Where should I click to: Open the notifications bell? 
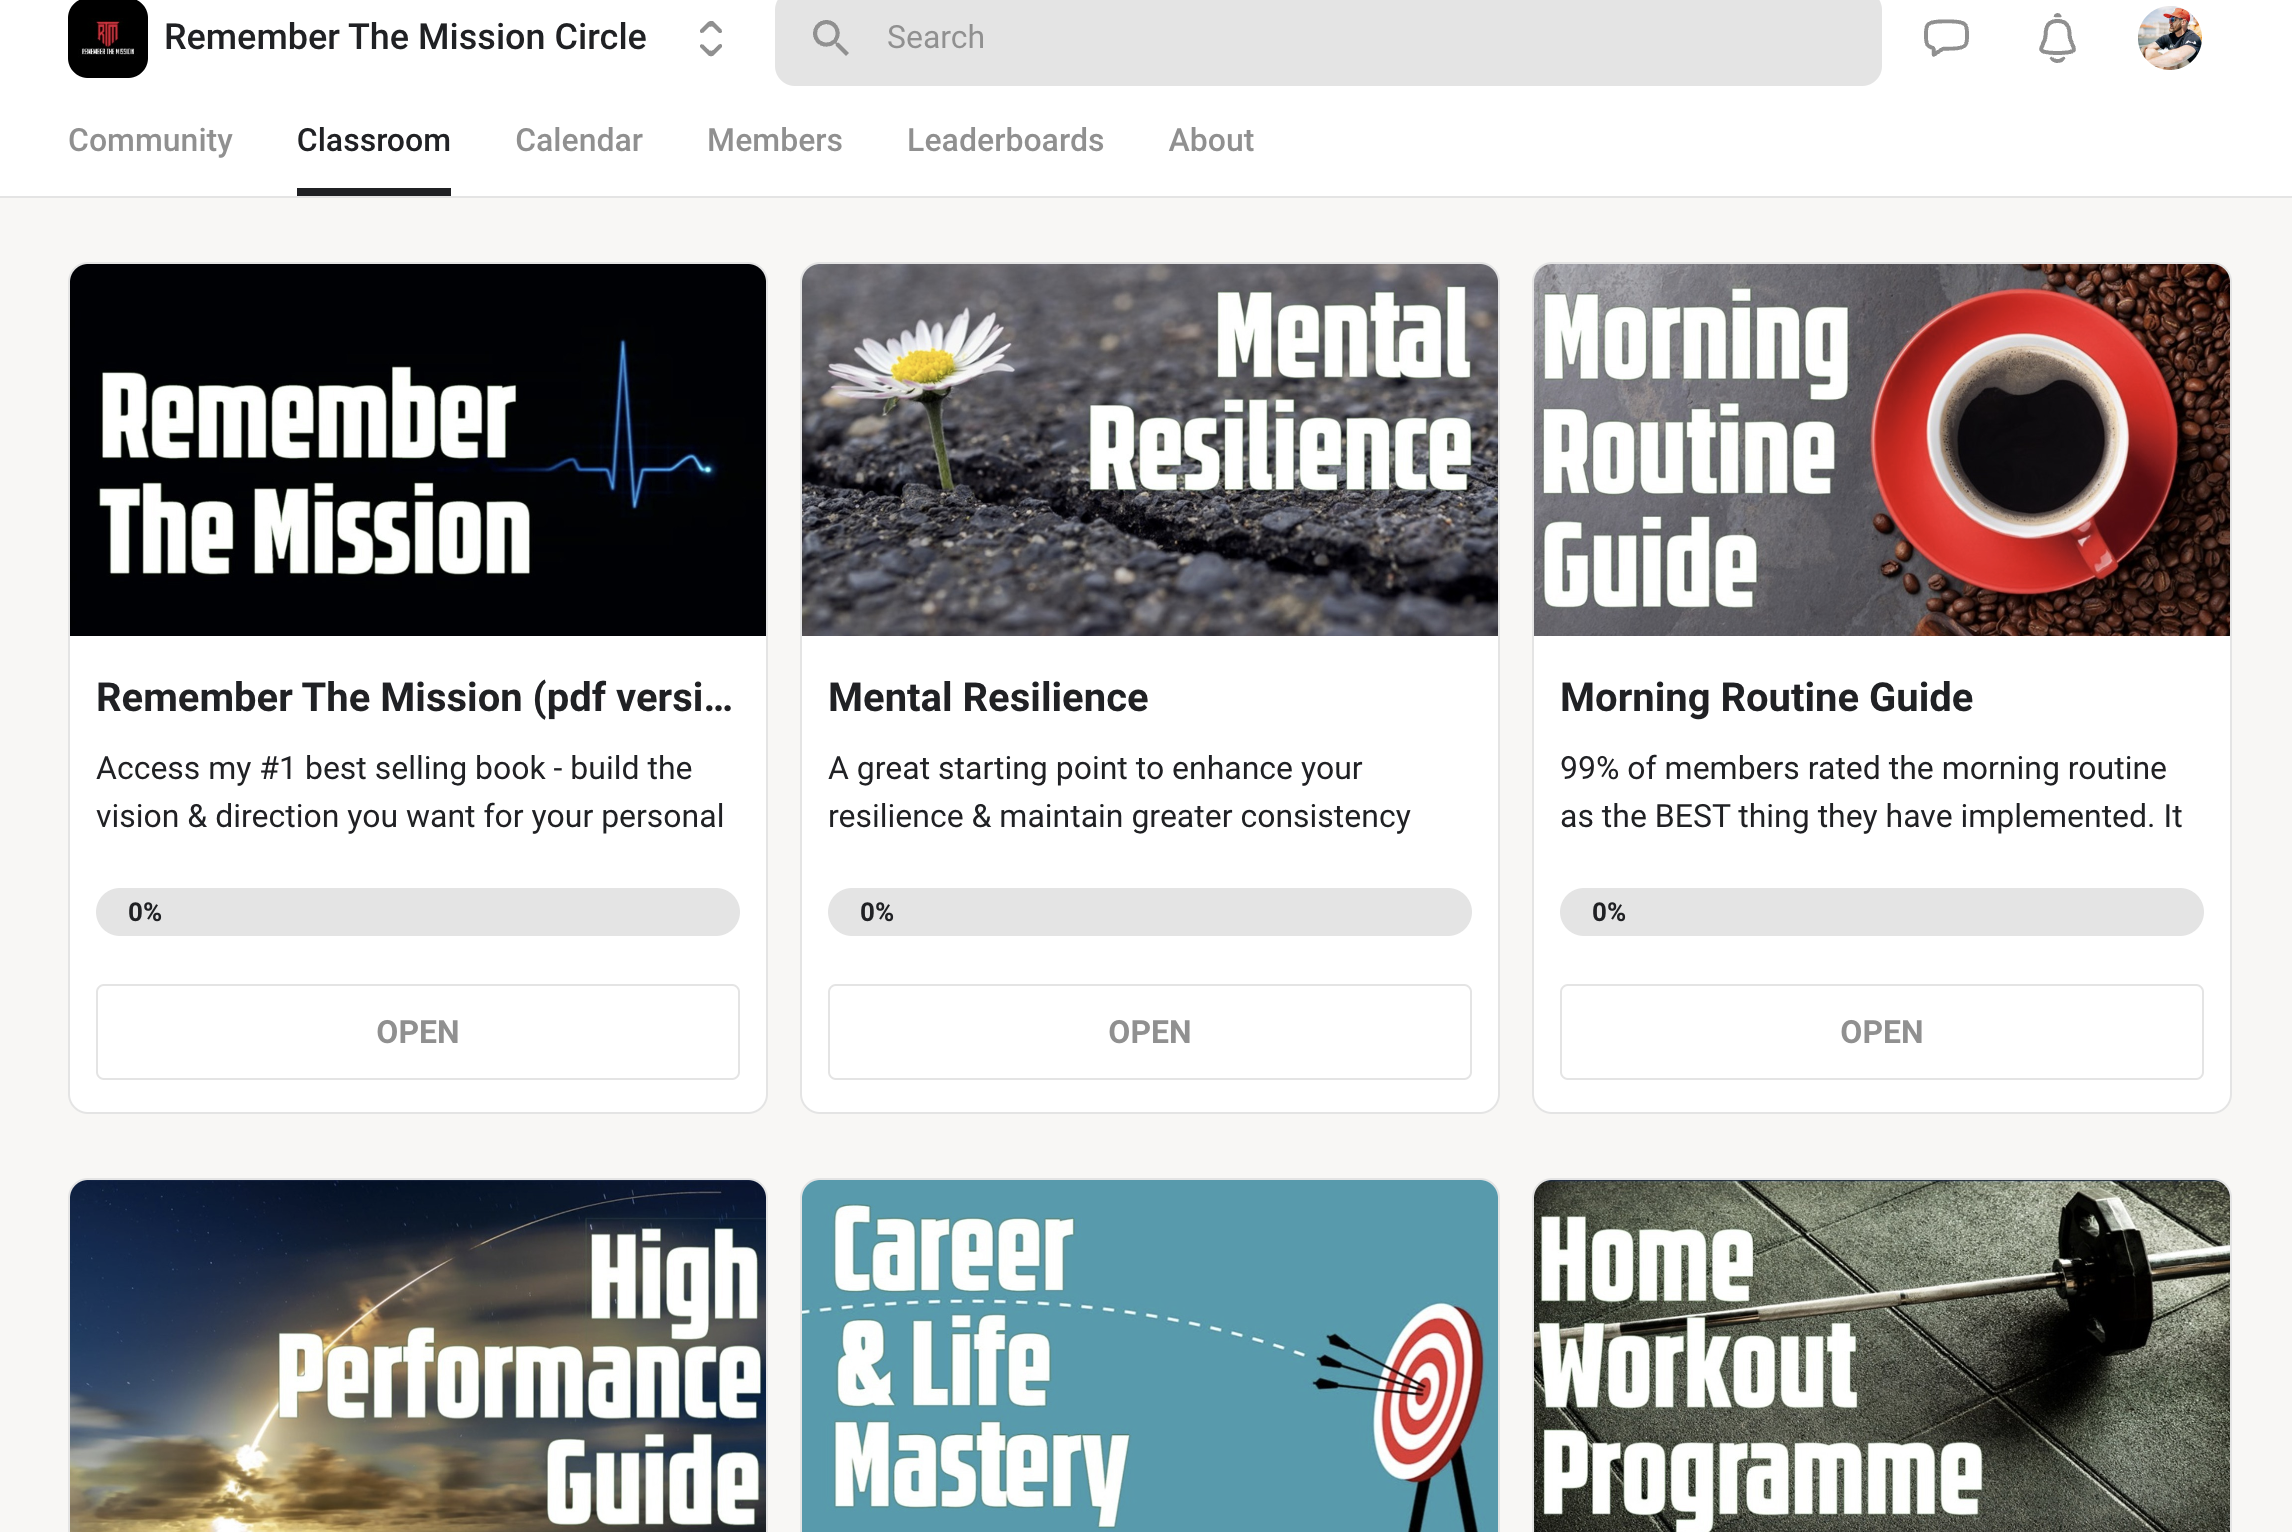tap(2057, 38)
